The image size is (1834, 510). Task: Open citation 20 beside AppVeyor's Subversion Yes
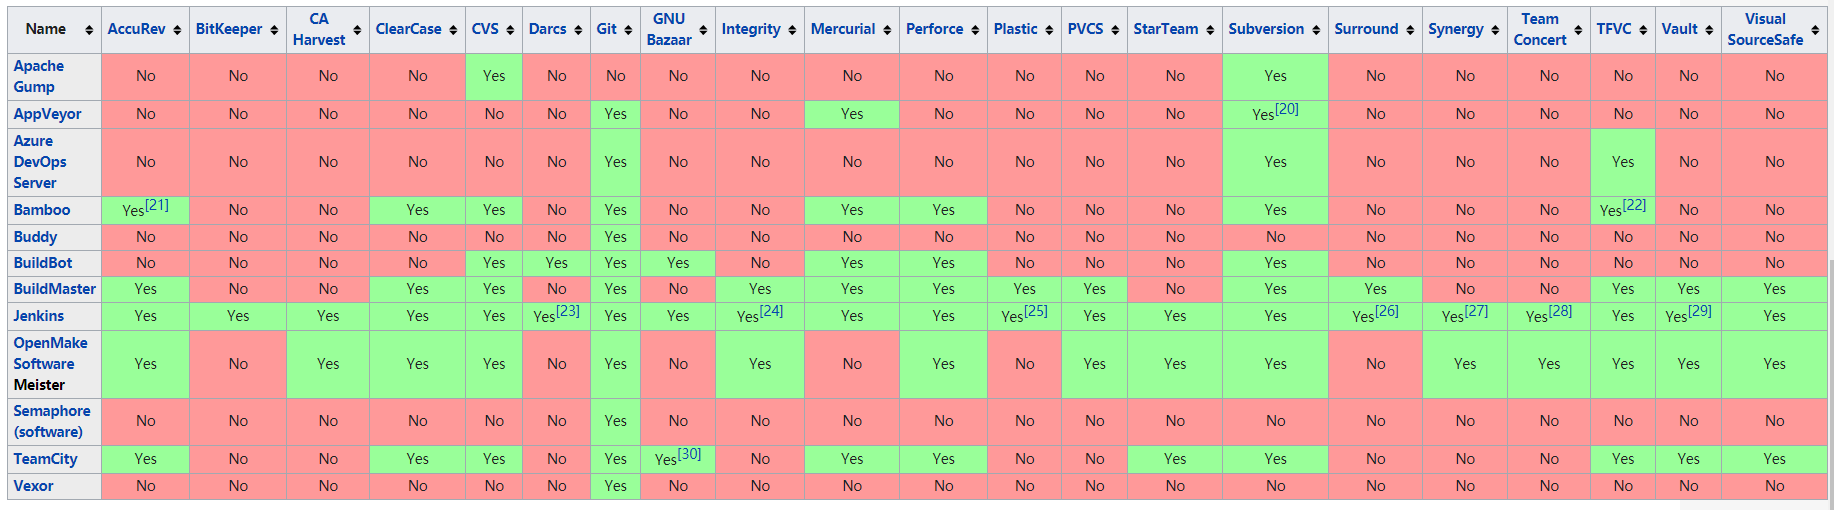[1287, 109]
